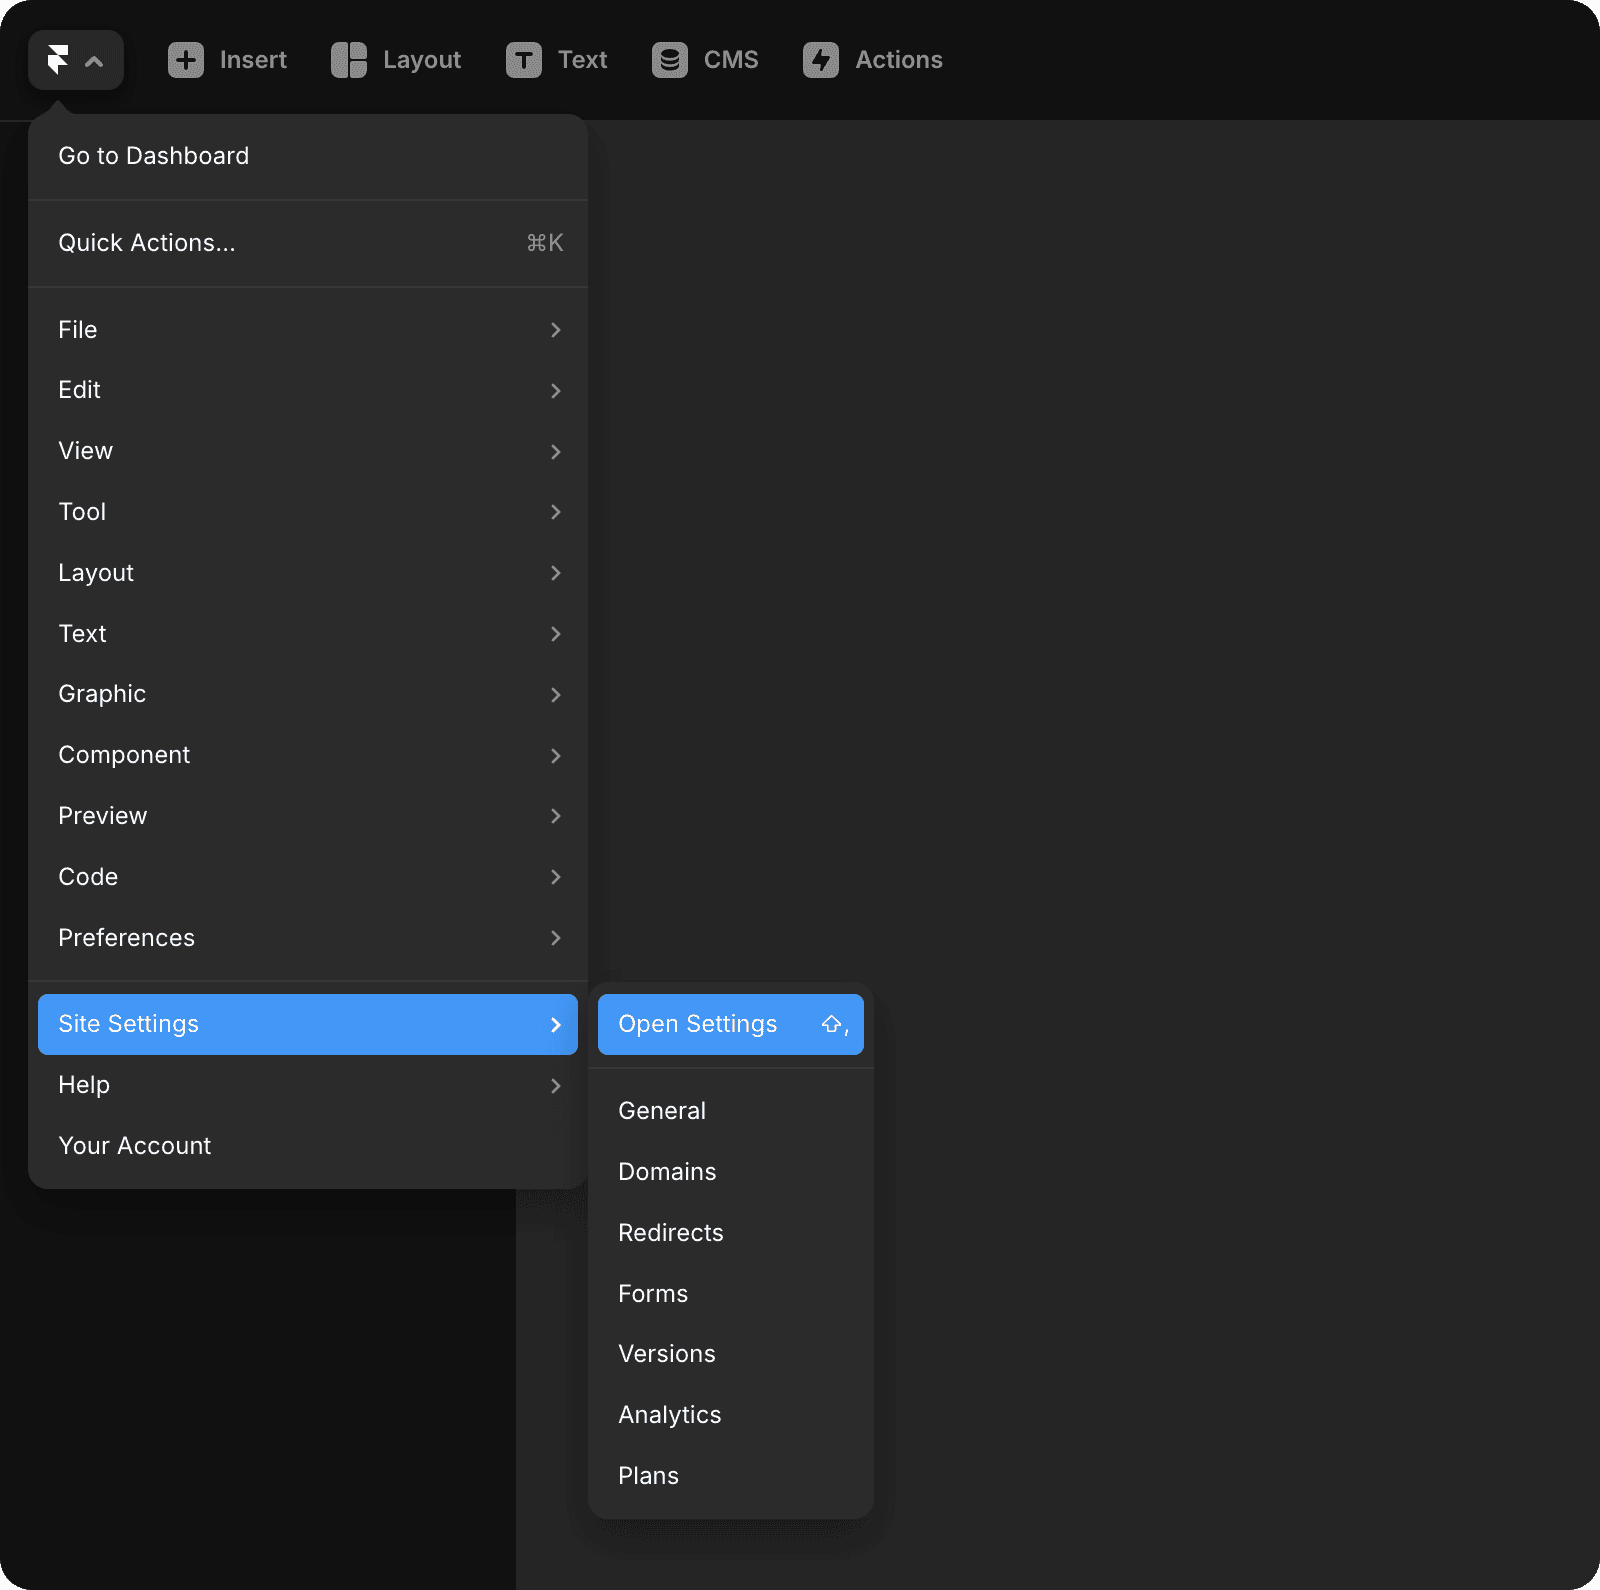
Task: Open Quick Actions from the menu
Action: pyautogui.click(x=147, y=243)
